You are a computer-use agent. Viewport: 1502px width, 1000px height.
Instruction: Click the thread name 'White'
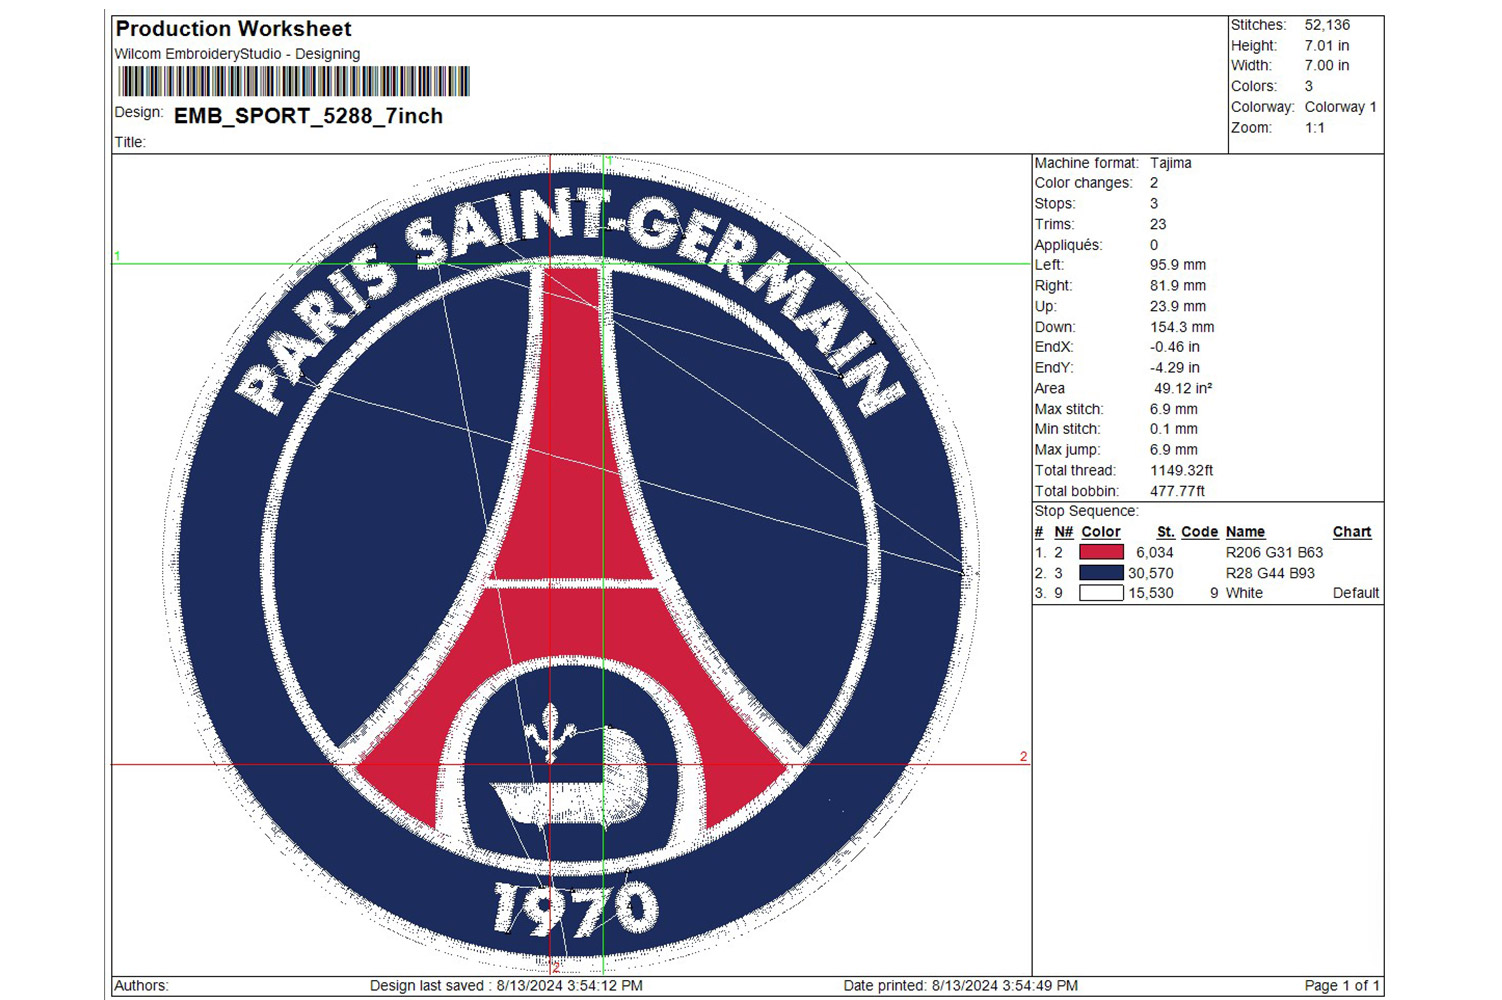[x=1244, y=593]
